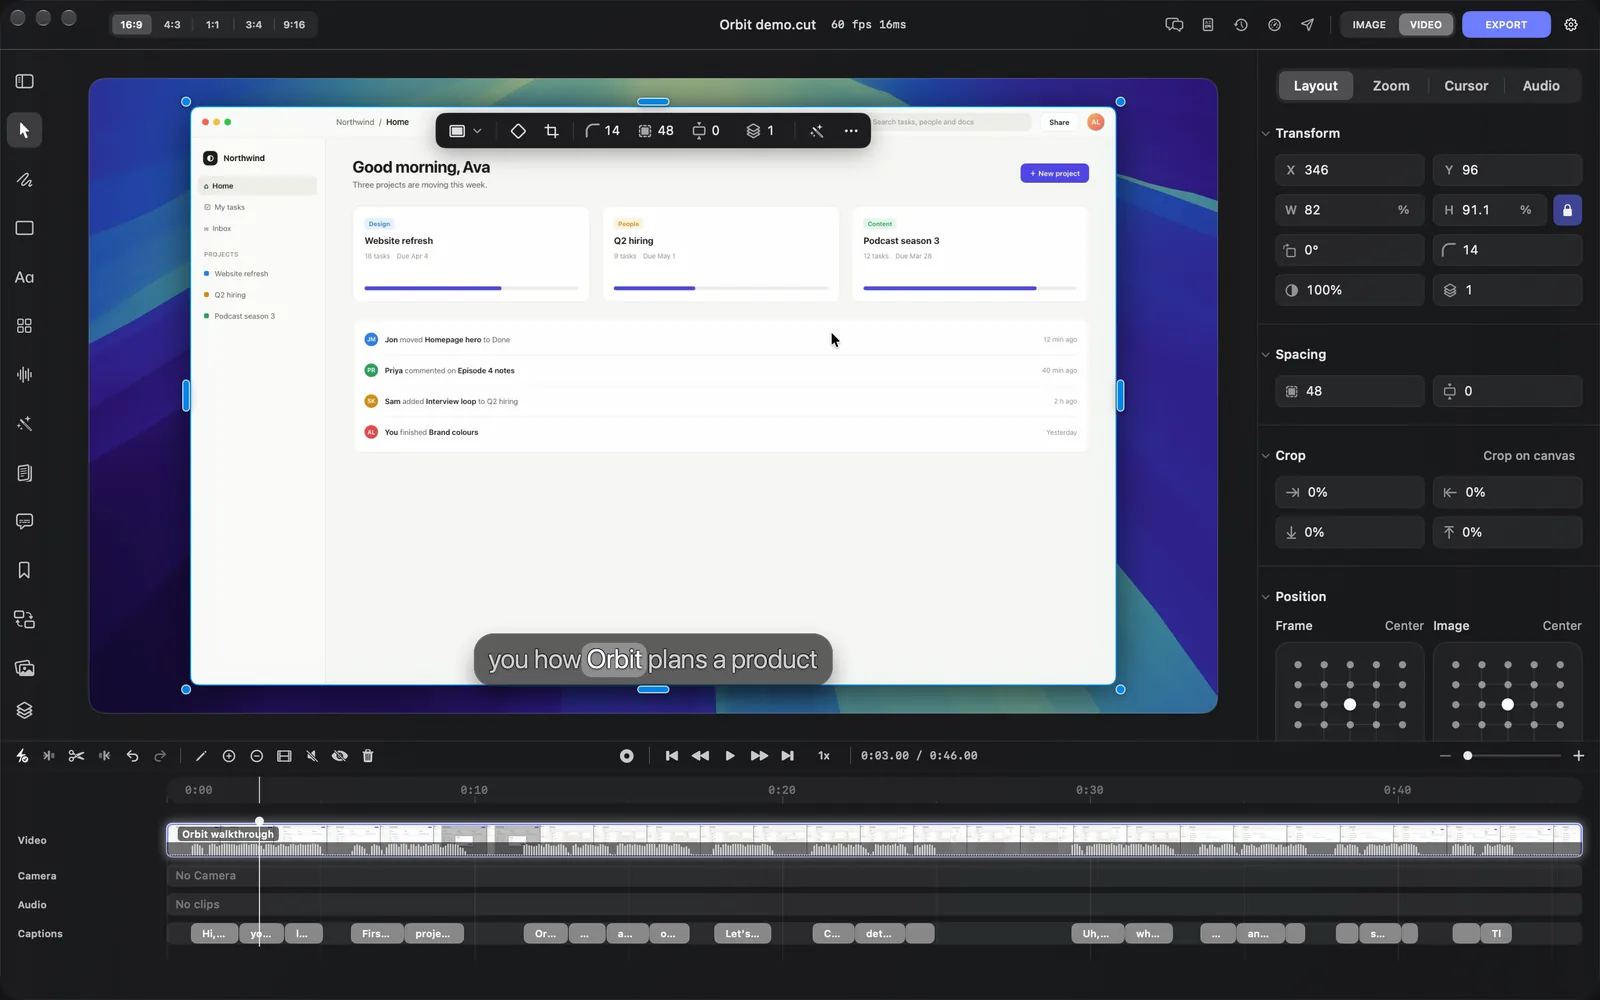This screenshot has height=1000, width=1600.
Task: Open the Audio tab
Action: point(1541,86)
